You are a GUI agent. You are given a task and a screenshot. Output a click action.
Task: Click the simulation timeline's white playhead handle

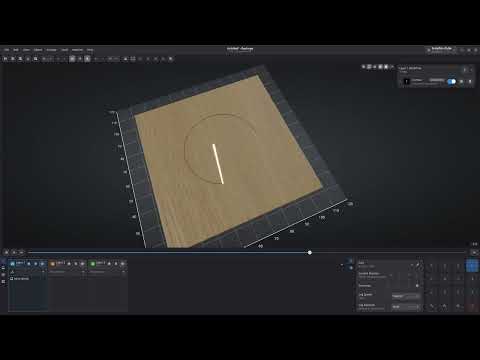coord(310,253)
